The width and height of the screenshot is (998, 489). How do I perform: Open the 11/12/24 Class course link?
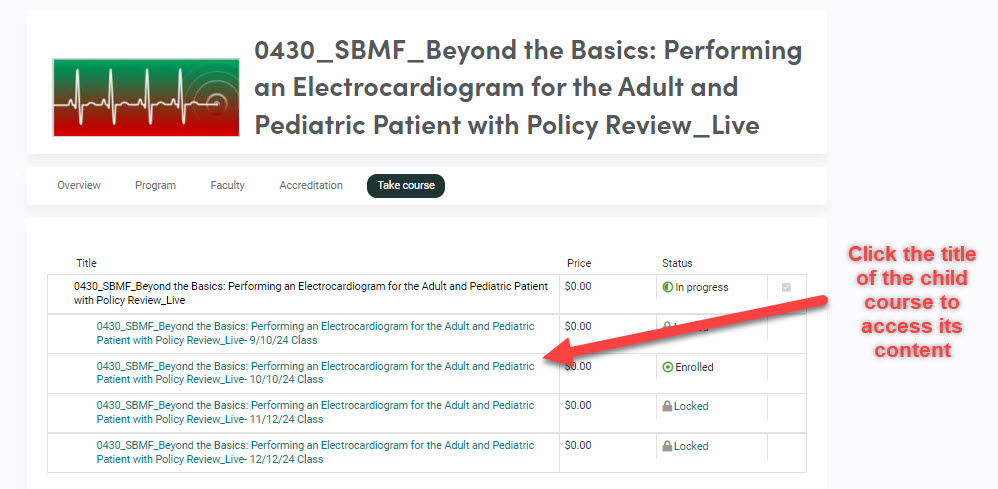pyautogui.click(x=315, y=412)
